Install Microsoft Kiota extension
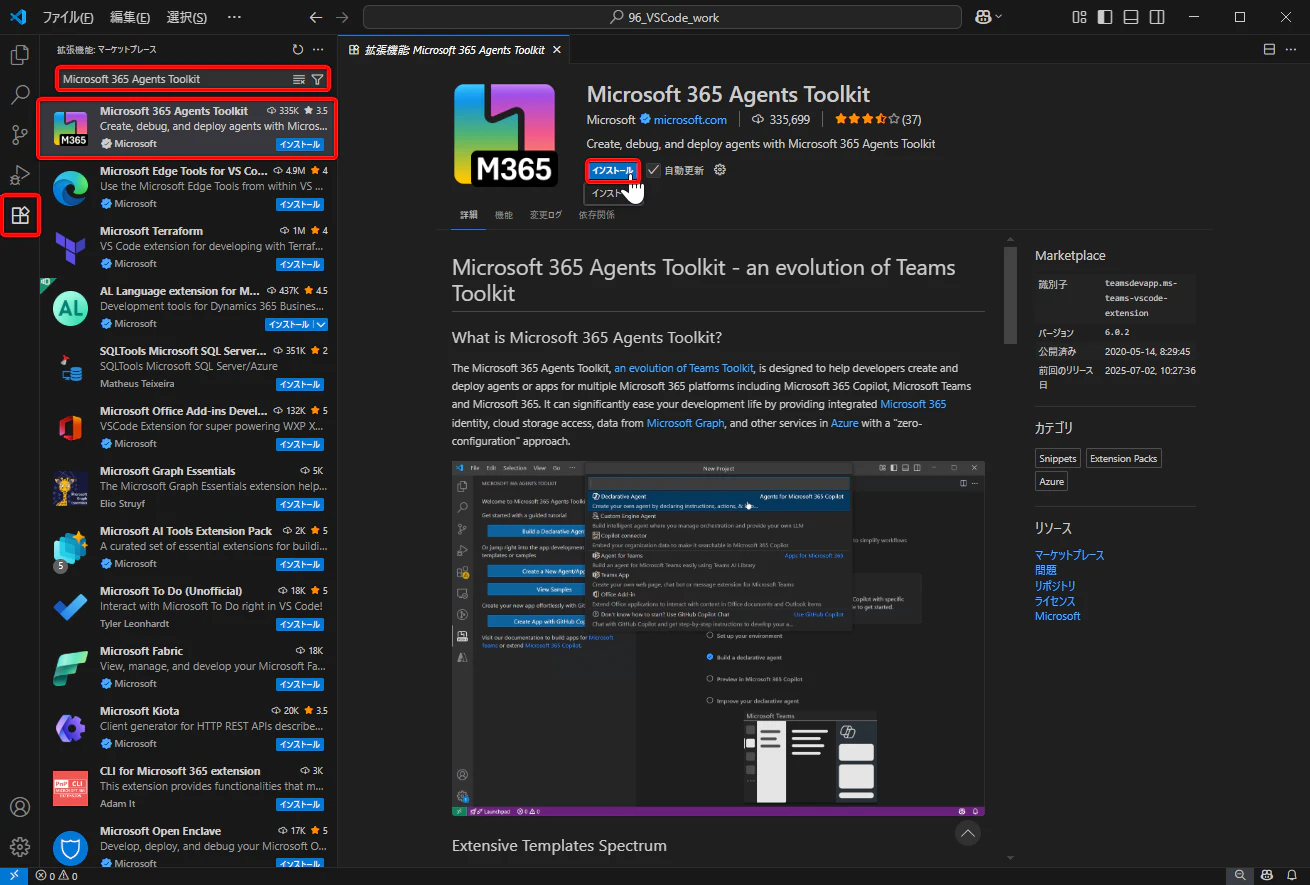Screen dimensions: 1310x885 [x=300, y=744]
